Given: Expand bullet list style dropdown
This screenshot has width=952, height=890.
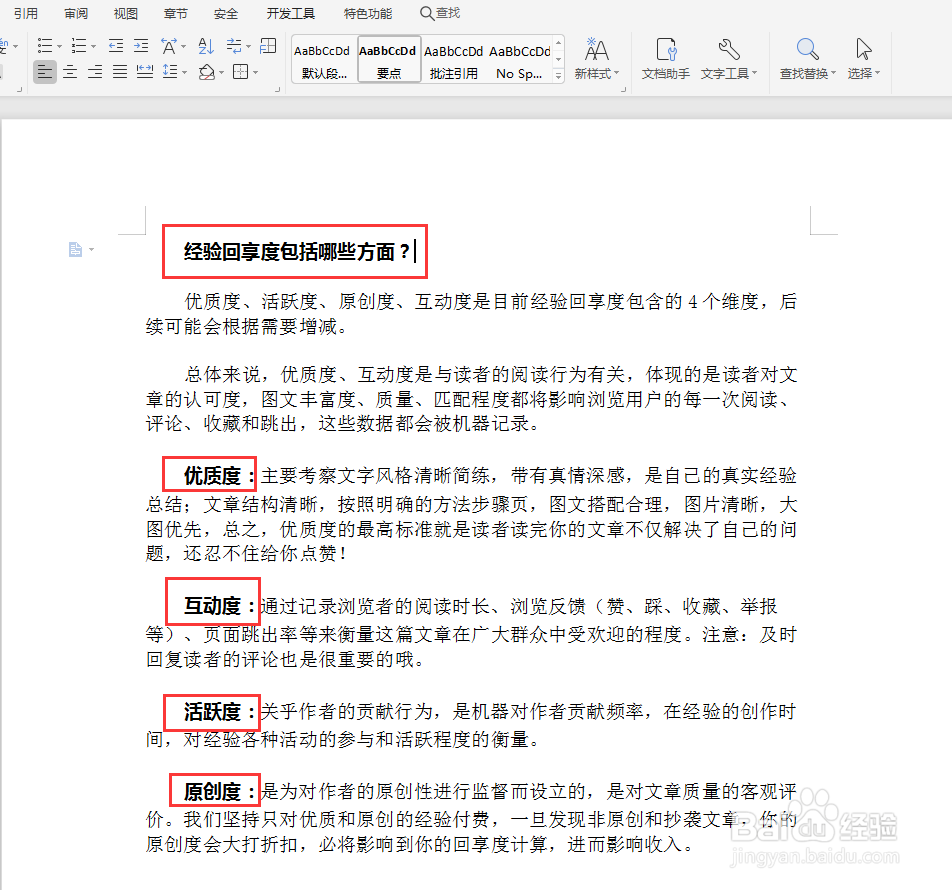Looking at the screenshot, I should [x=60, y=46].
